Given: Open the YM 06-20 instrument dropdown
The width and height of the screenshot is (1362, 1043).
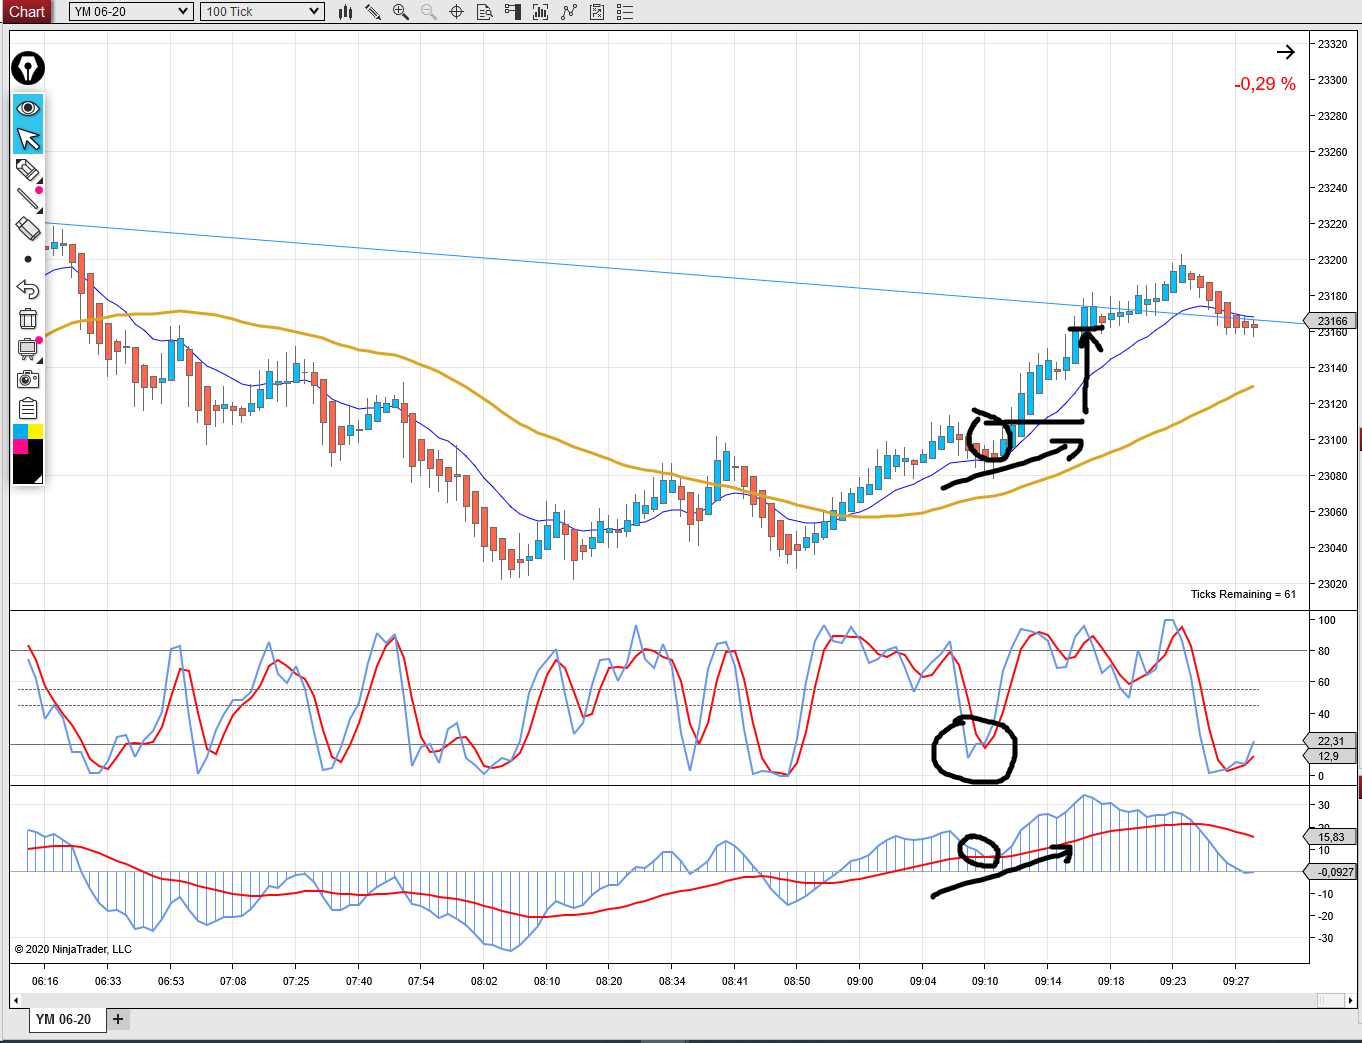Looking at the screenshot, I should click(131, 12).
